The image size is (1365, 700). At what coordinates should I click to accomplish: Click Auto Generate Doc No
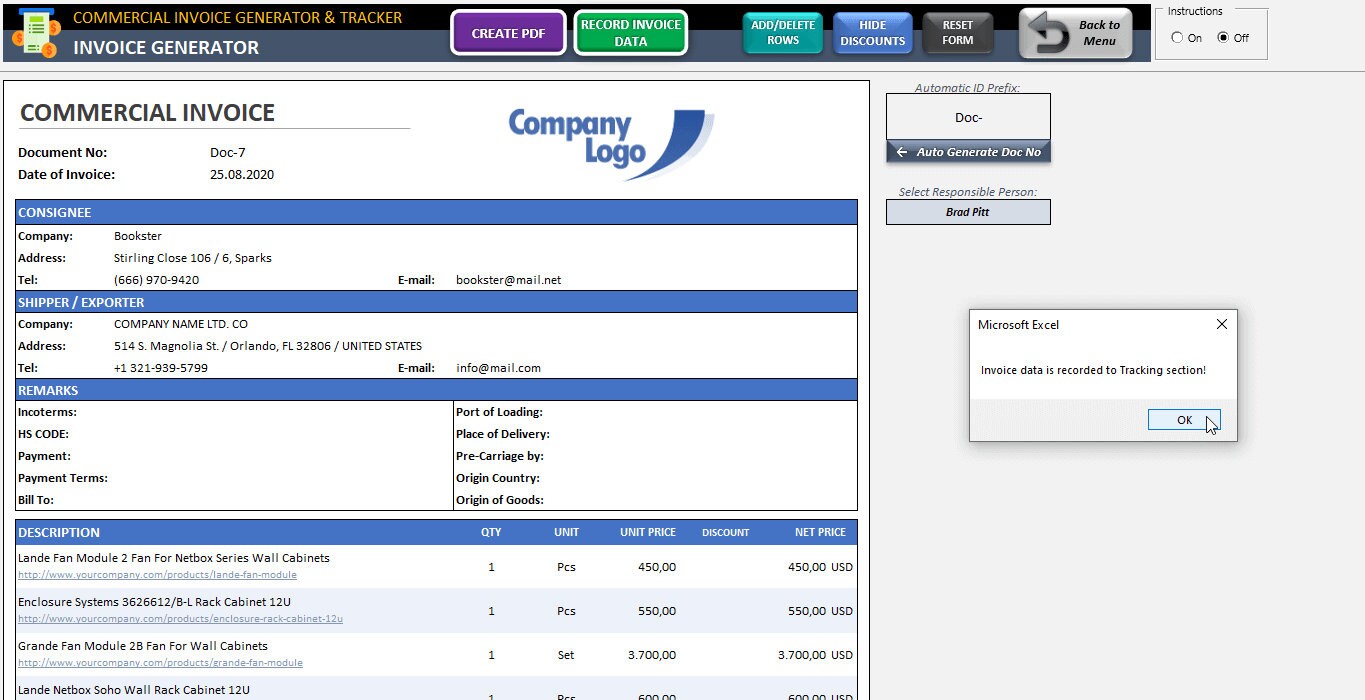[x=967, y=151]
